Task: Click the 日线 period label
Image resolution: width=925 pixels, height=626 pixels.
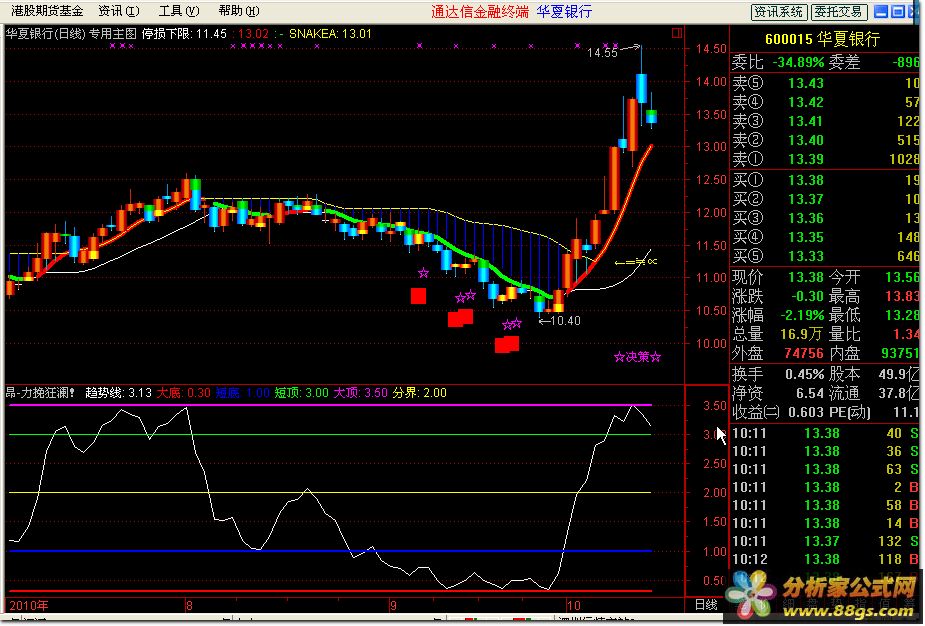Action: click(706, 604)
